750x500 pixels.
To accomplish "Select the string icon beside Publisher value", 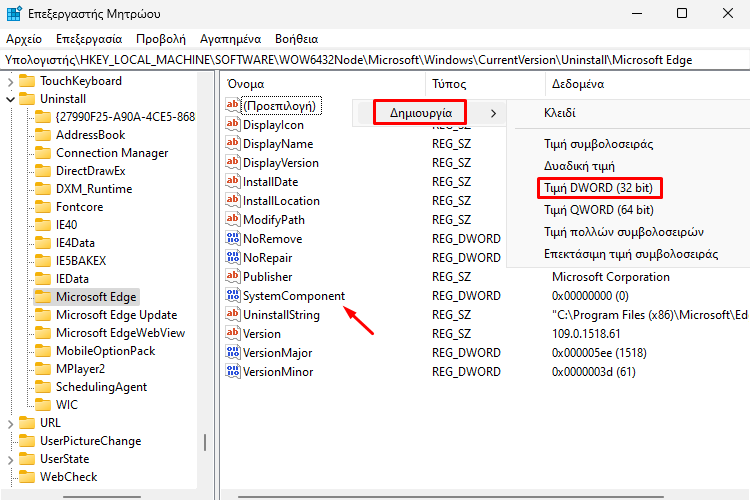I will coord(232,277).
